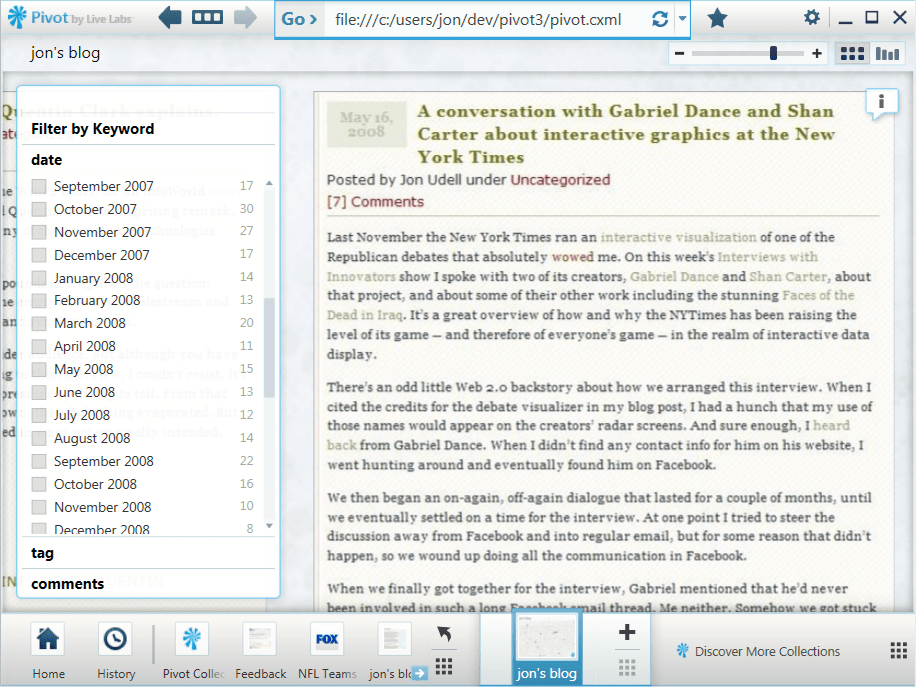
Task: Click the favorites star icon
Action: (717, 19)
